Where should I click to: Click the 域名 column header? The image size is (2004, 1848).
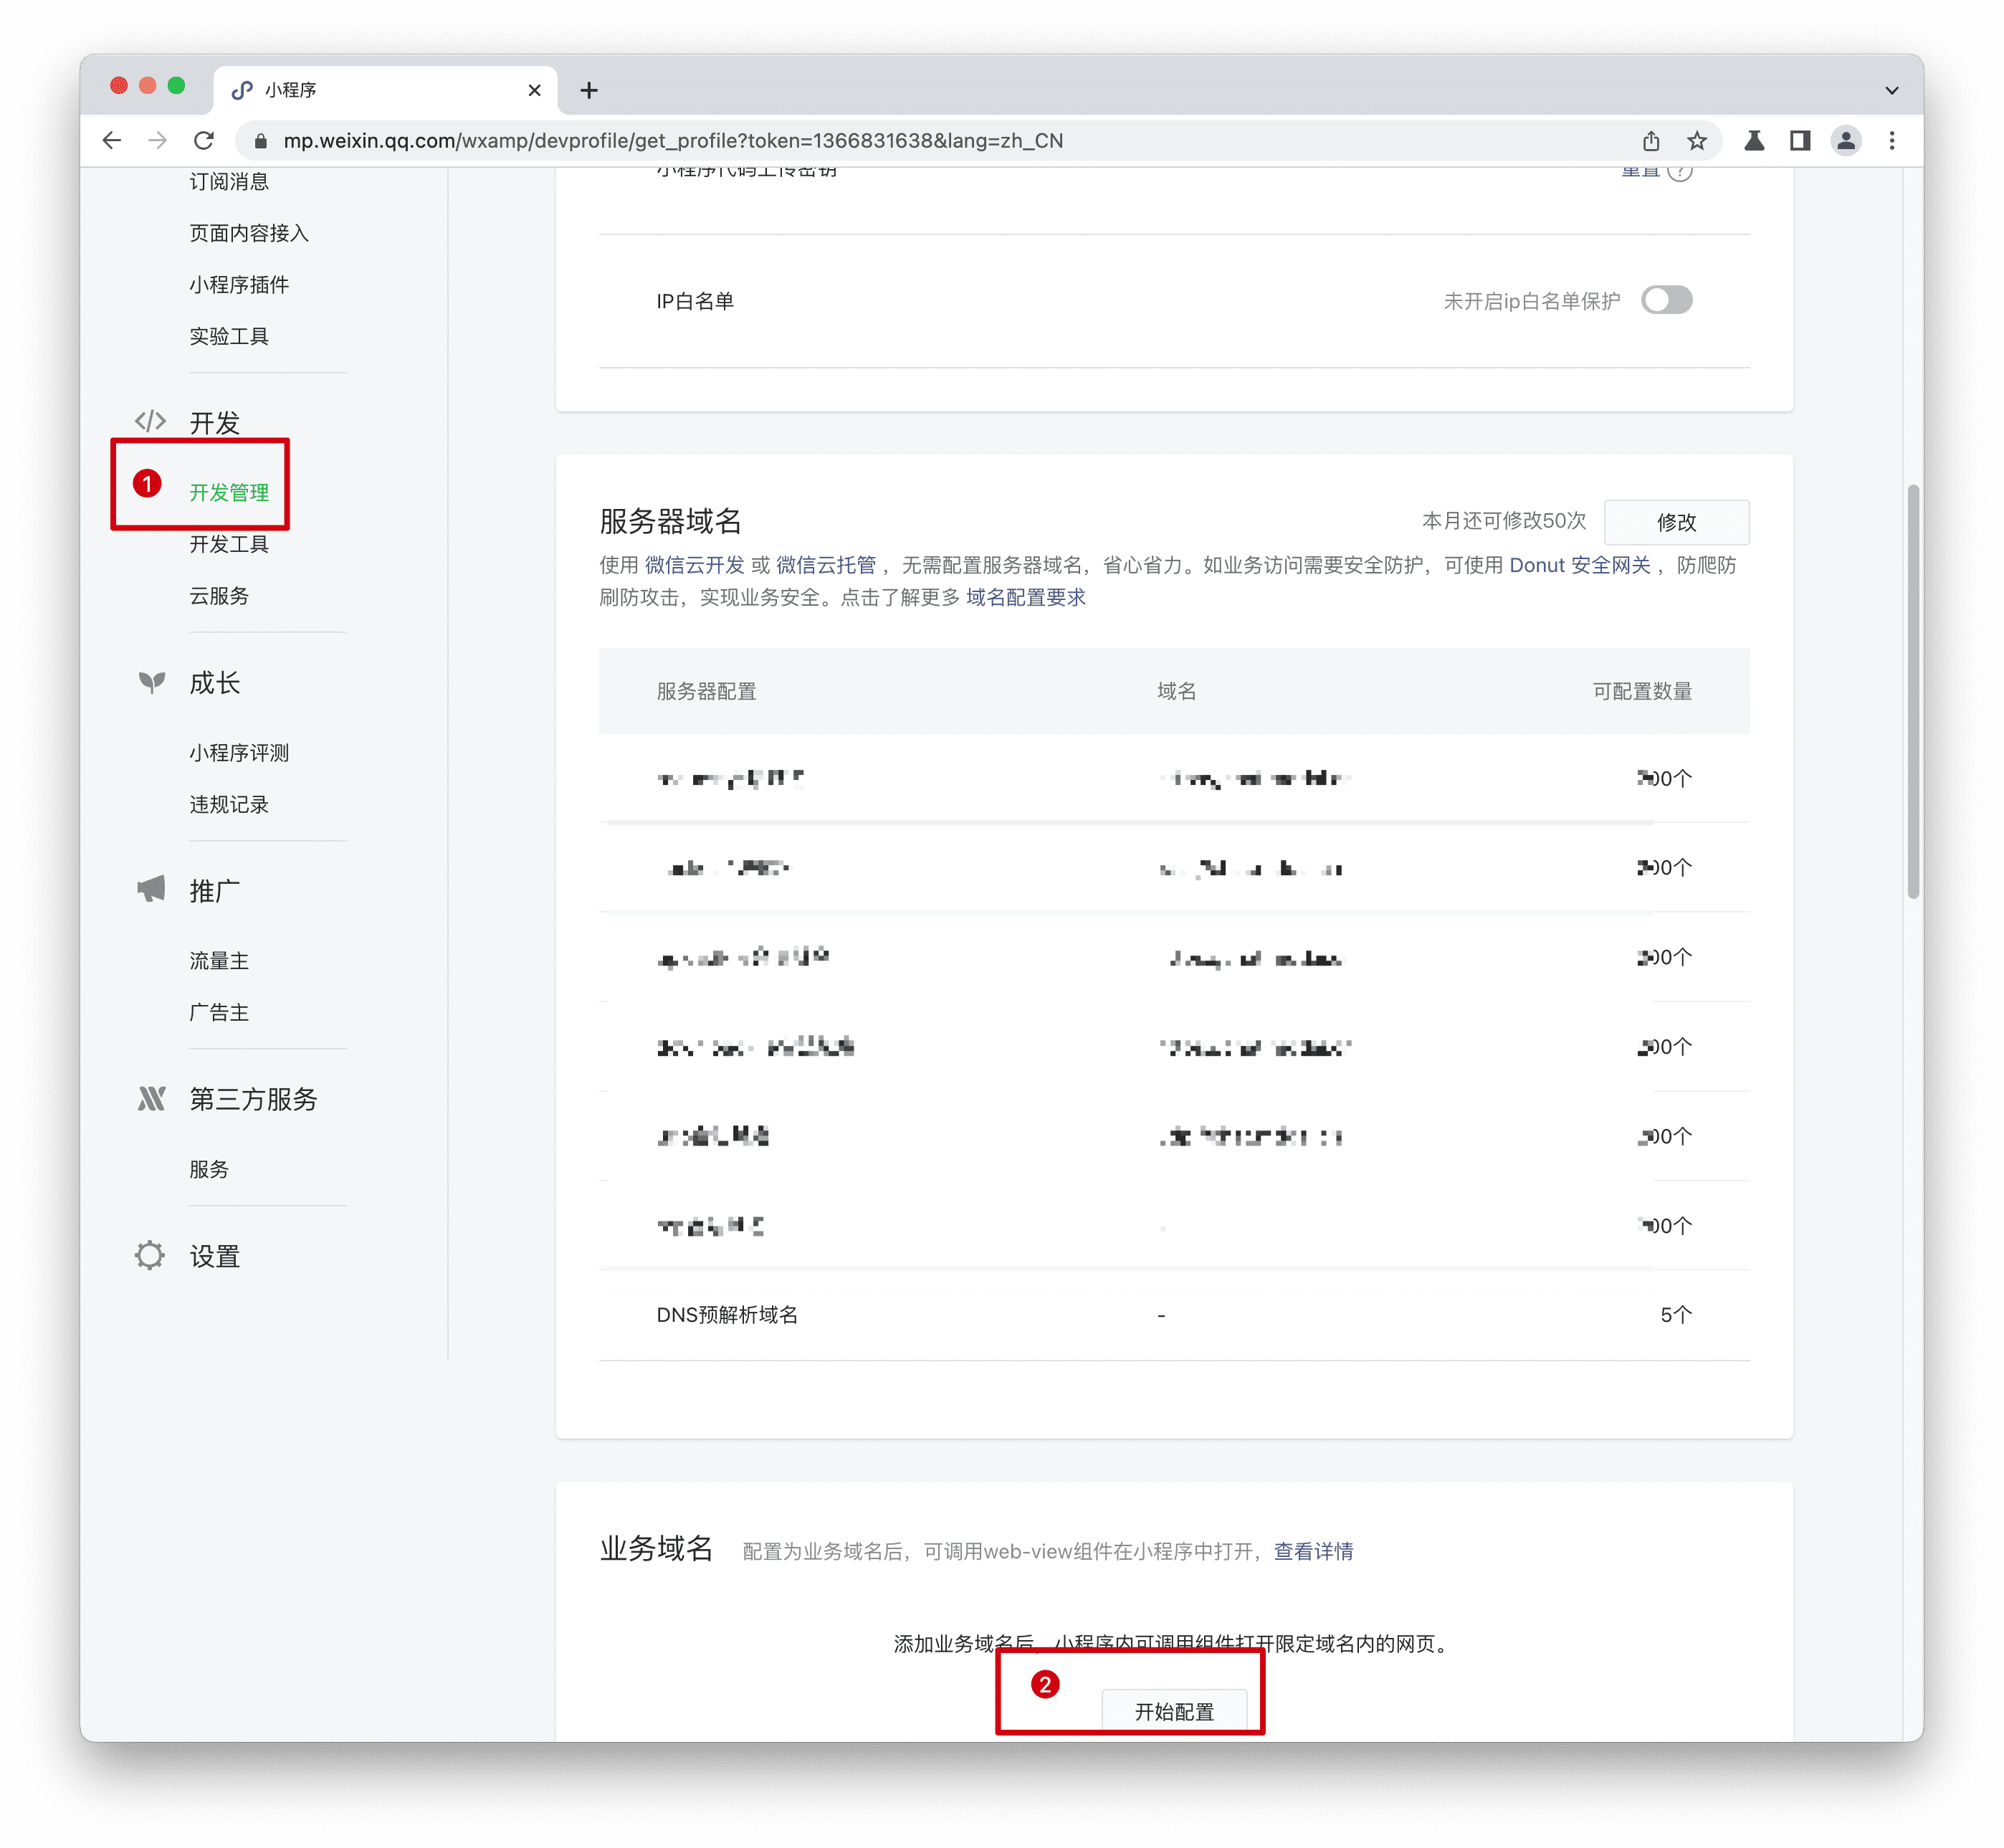pyautogui.click(x=1176, y=691)
